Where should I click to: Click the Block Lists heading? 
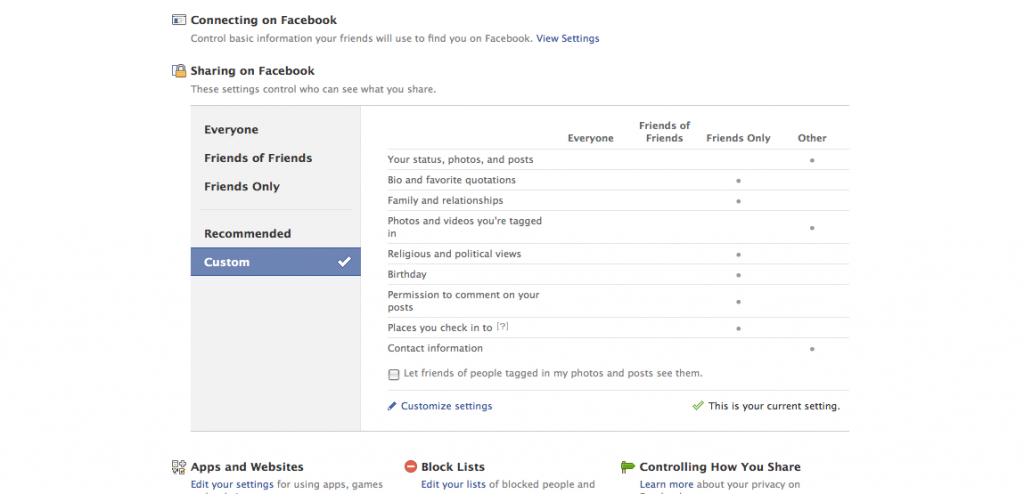pyautogui.click(x=453, y=467)
